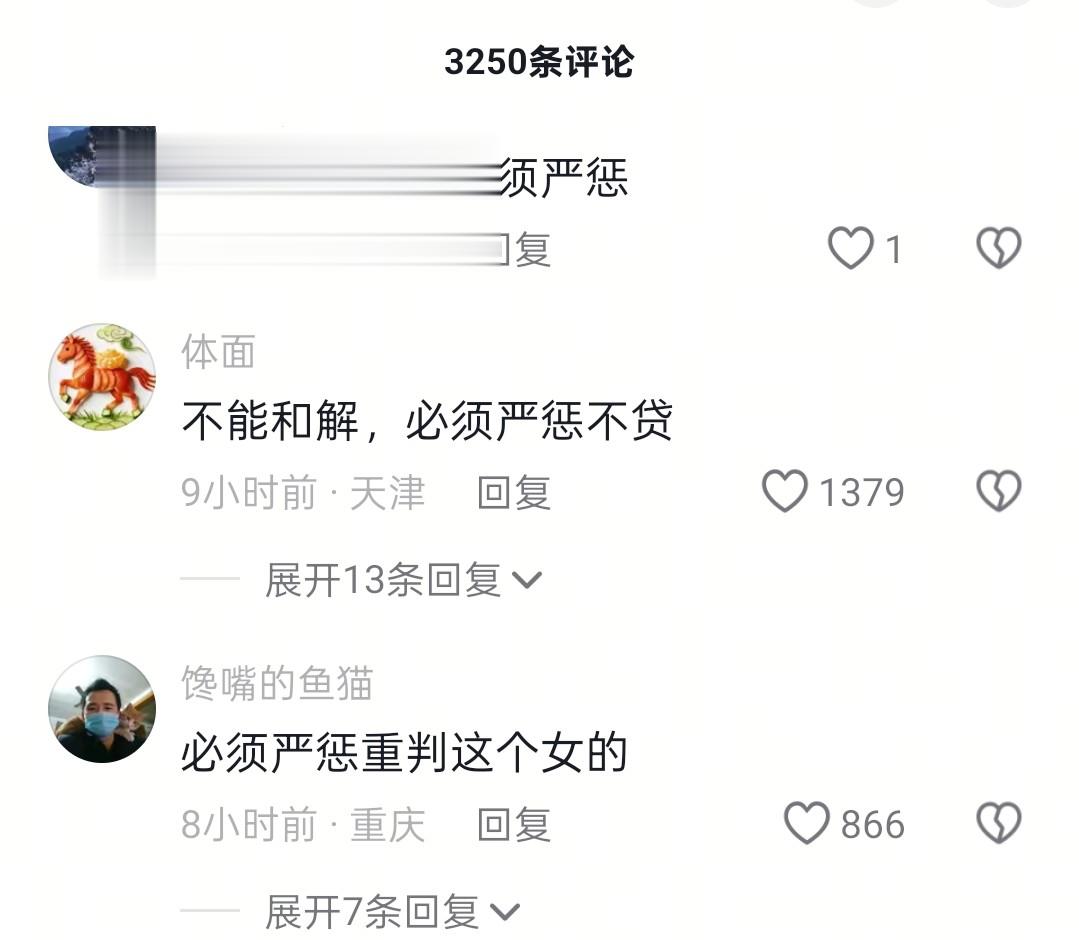Viewport: 1079px width, 940px height.
Task: Dislike the comment by 体面
Action: tap(998, 491)
